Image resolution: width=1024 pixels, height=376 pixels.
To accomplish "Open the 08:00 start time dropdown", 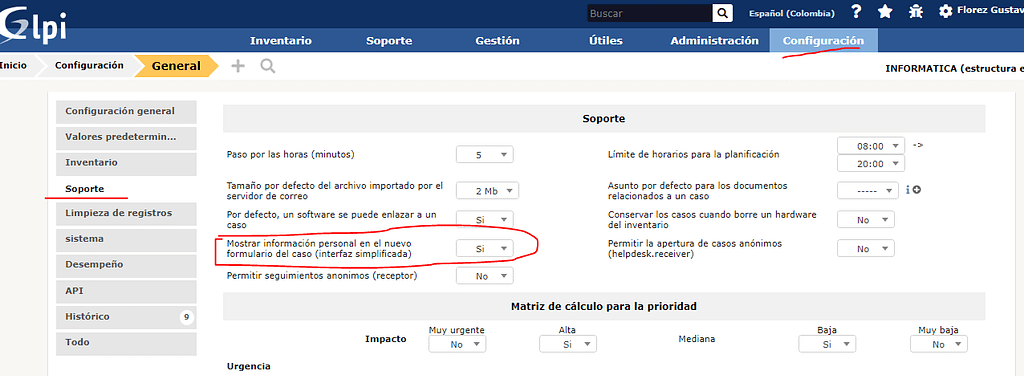I will pyautogui.click(x=871, y=146).
